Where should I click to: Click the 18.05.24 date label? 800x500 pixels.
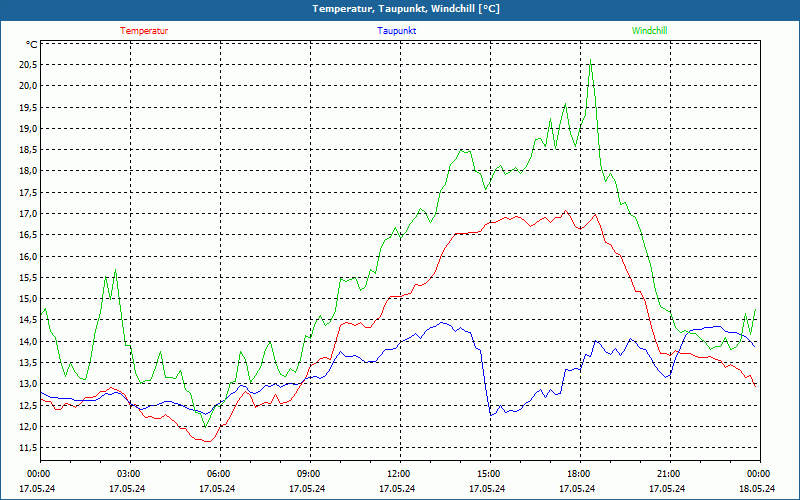[757, 488]
